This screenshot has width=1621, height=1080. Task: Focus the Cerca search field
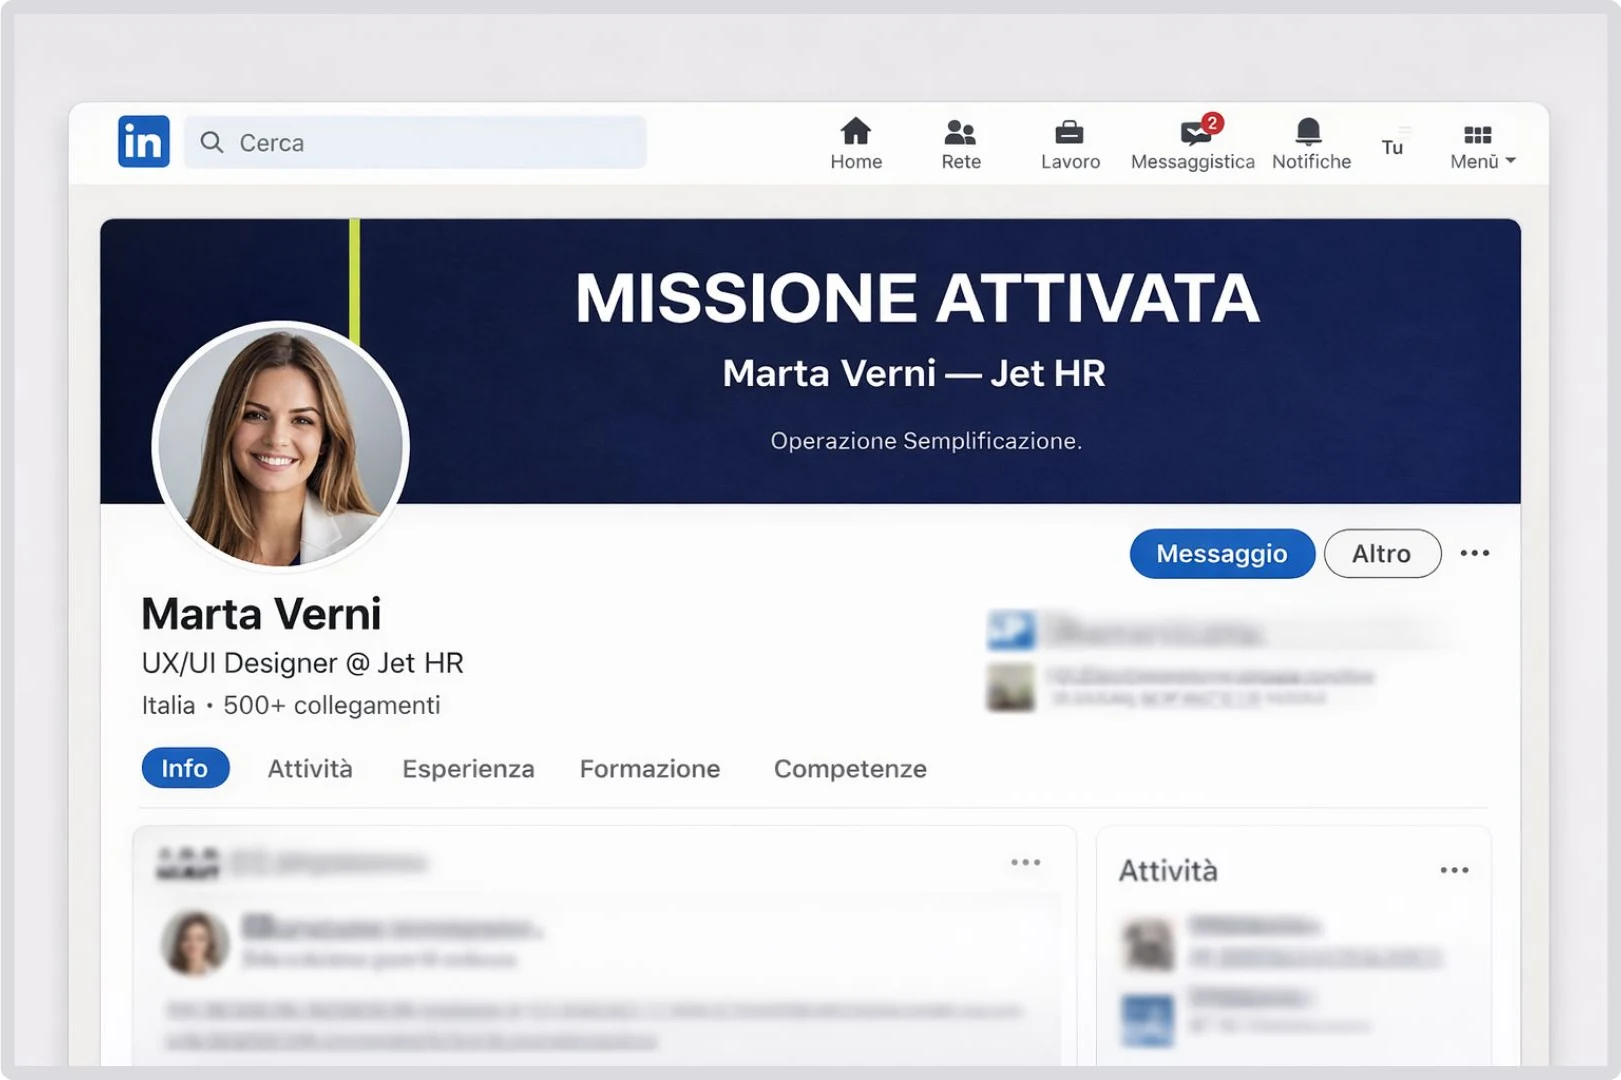pos(415,142)
